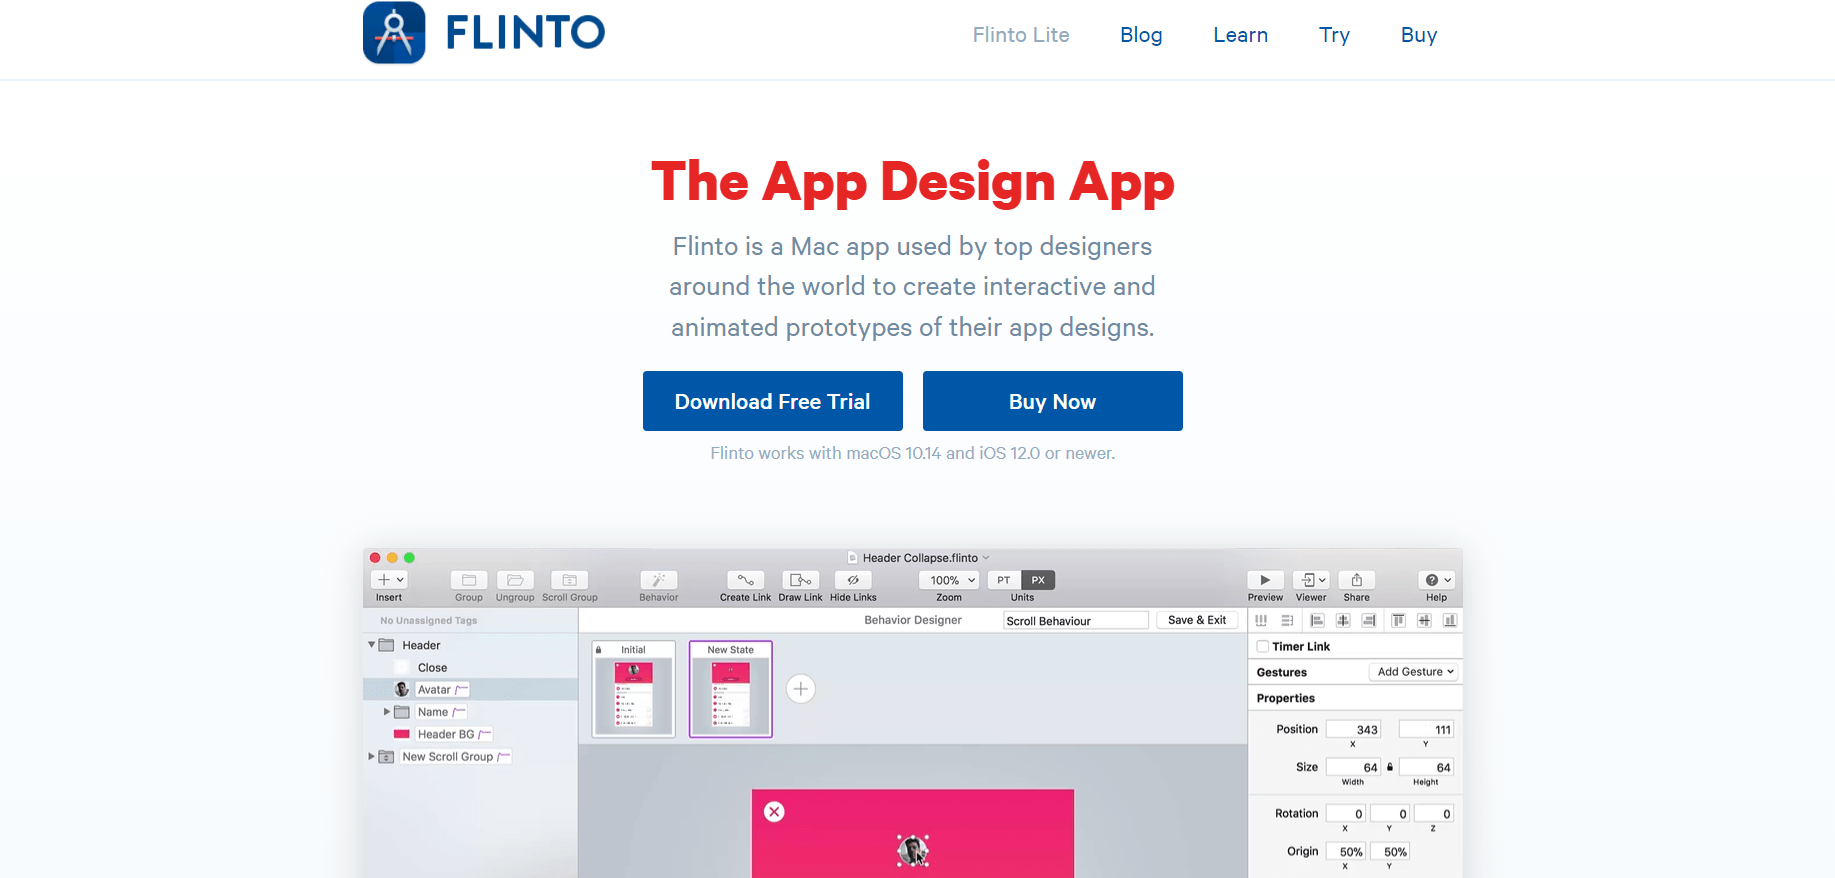Click the Size Width field

1353,767
